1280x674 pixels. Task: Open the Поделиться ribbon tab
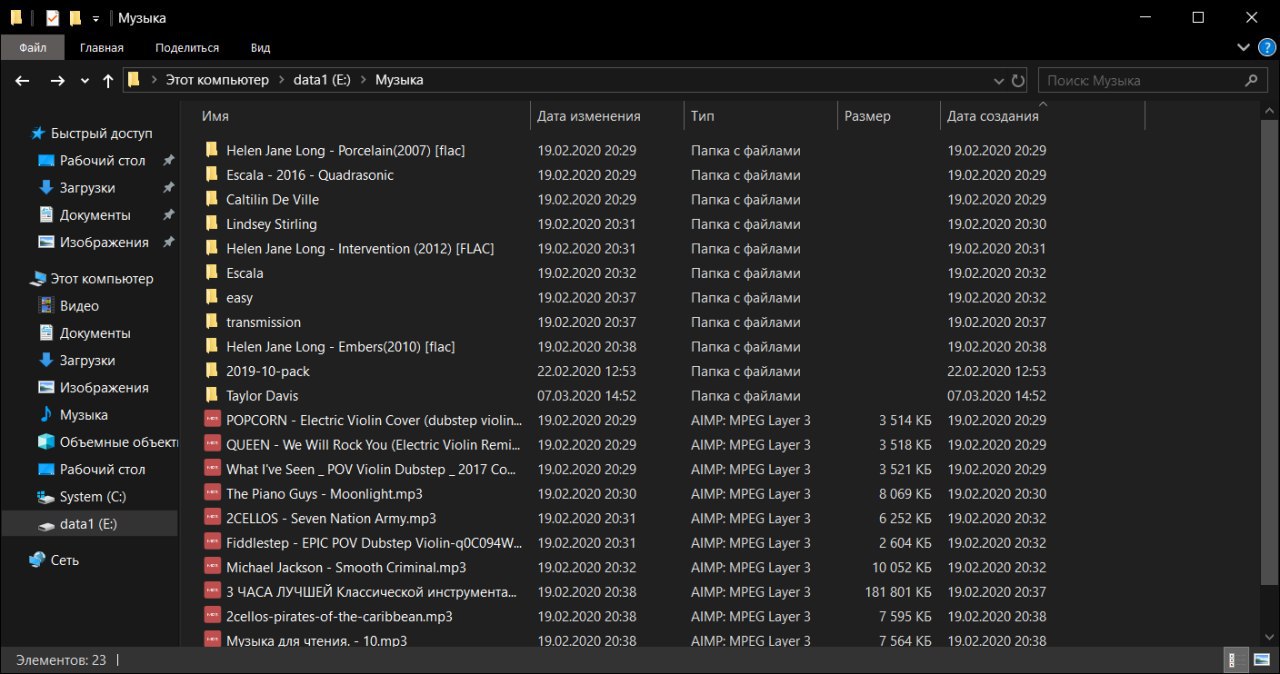pyautogui.click(x=187, y=47)
